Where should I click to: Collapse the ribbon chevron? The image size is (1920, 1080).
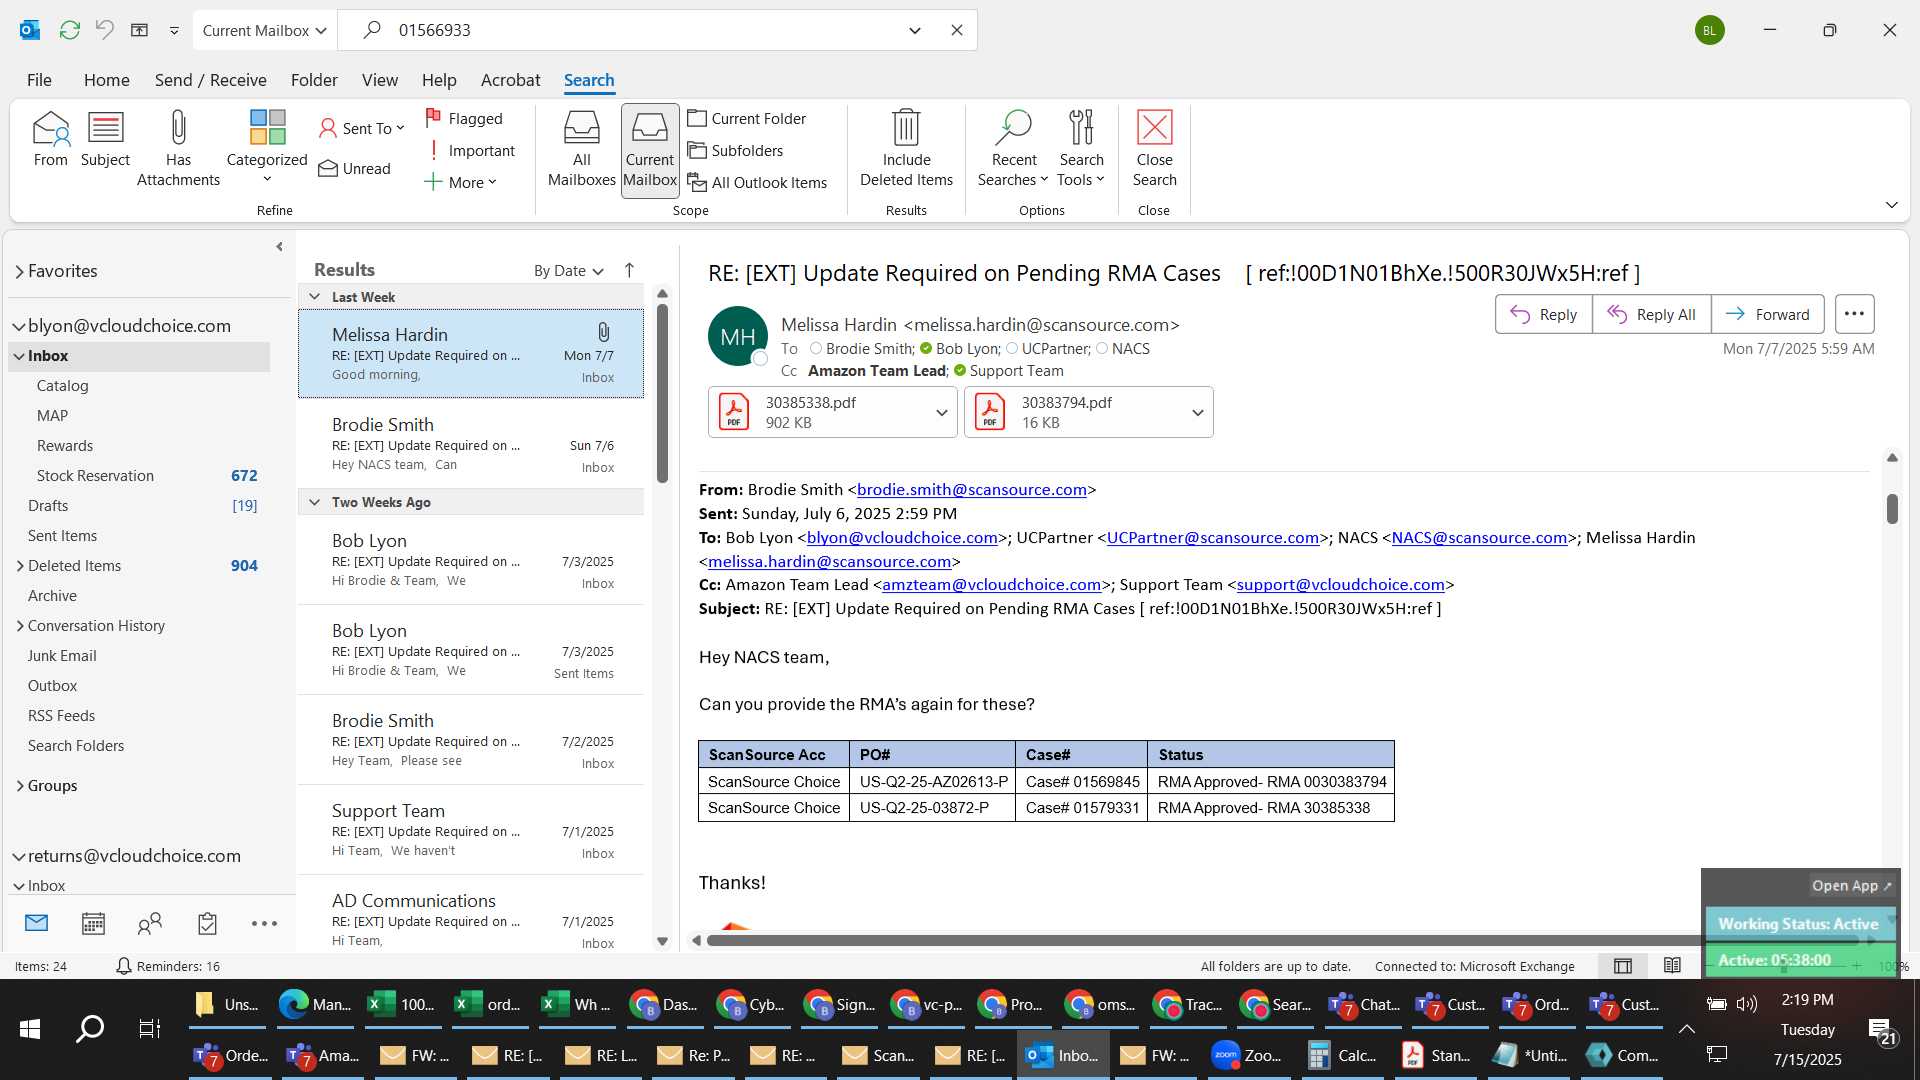(x=1891, y=205)
